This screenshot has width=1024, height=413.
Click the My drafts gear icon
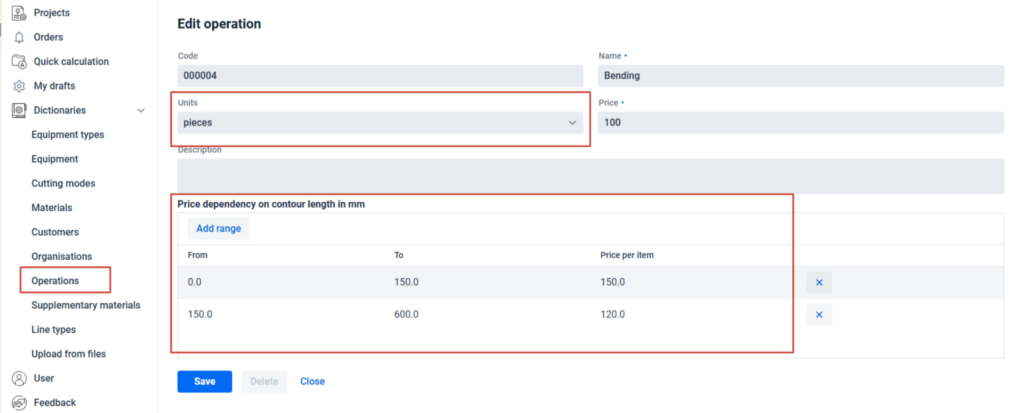tap(18, 86)
